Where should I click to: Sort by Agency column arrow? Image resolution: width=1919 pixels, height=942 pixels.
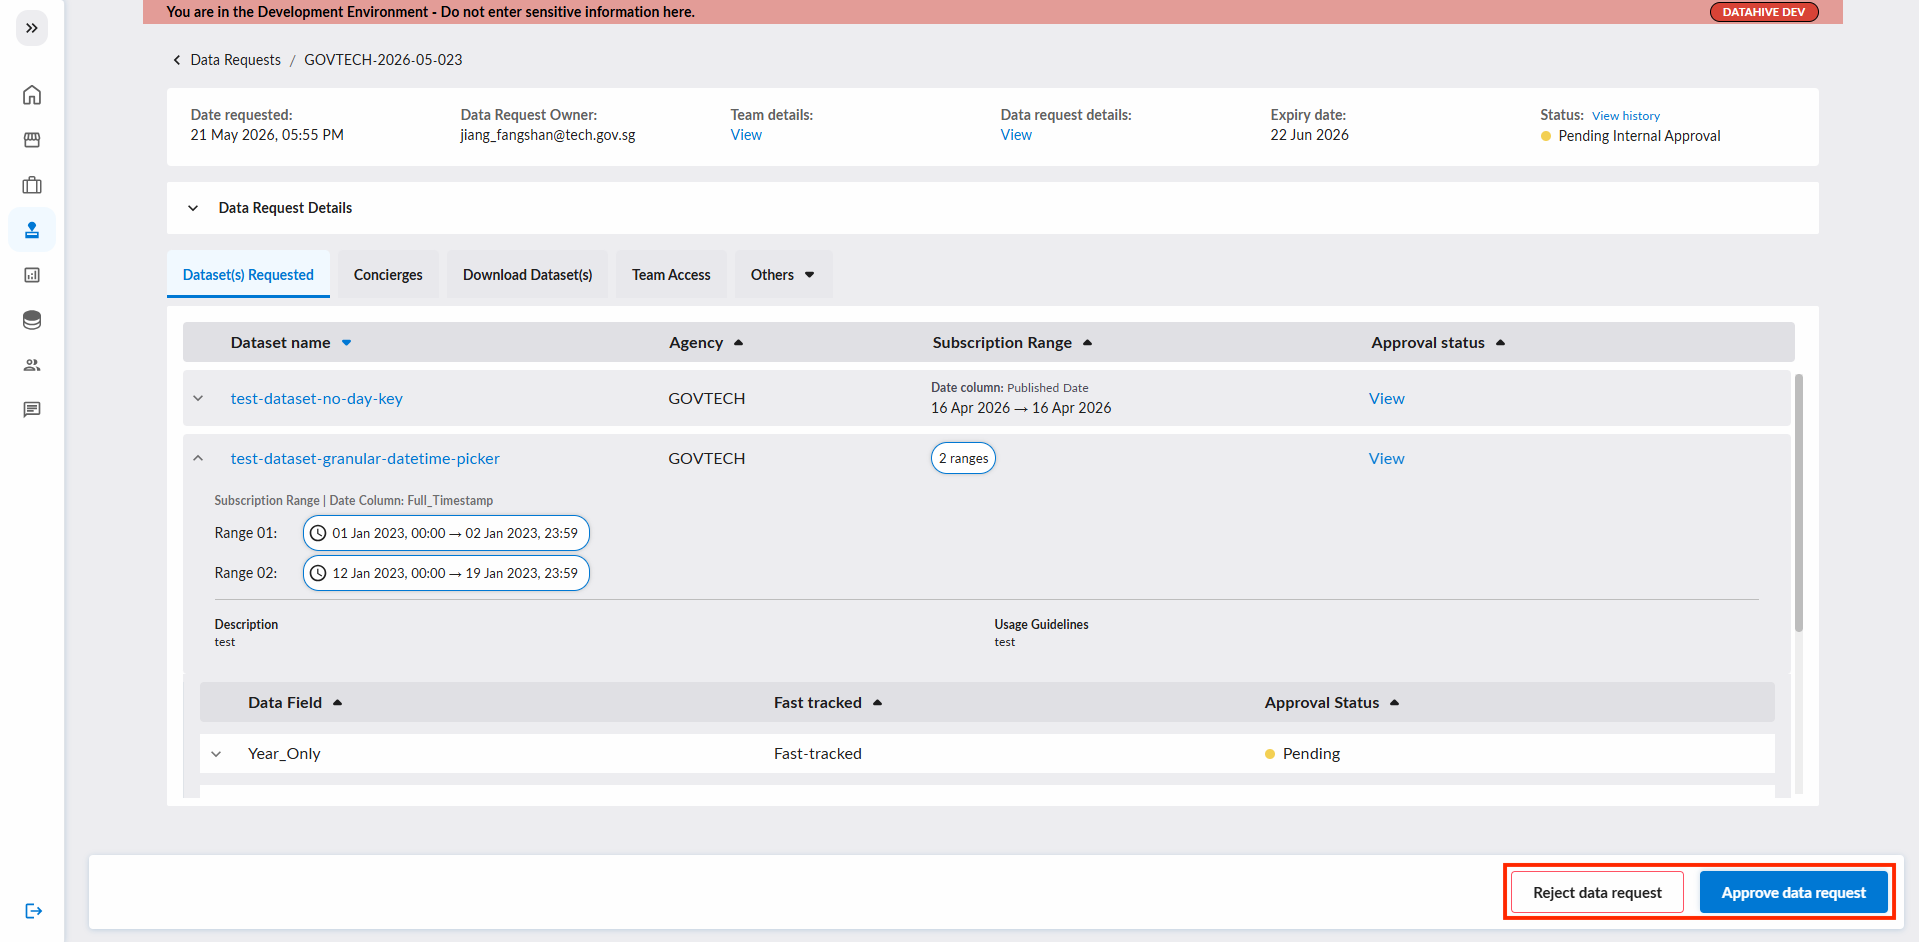(x=739, y=343)
